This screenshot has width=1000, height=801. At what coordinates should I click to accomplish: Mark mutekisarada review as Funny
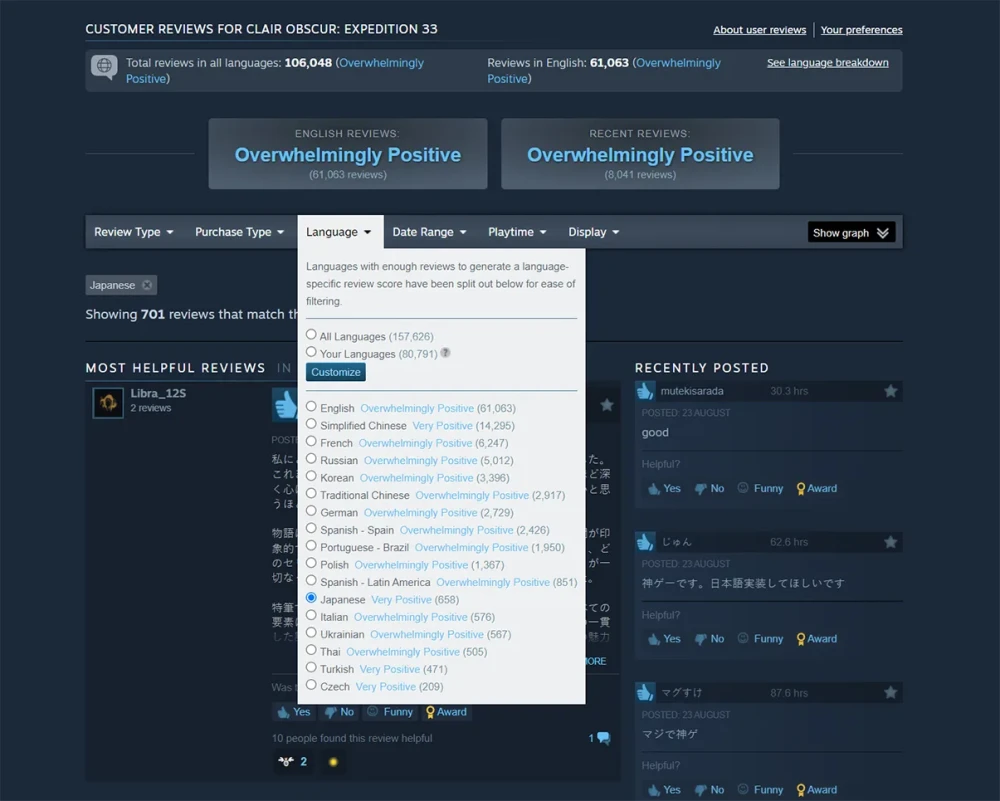[x=760, y=489]
